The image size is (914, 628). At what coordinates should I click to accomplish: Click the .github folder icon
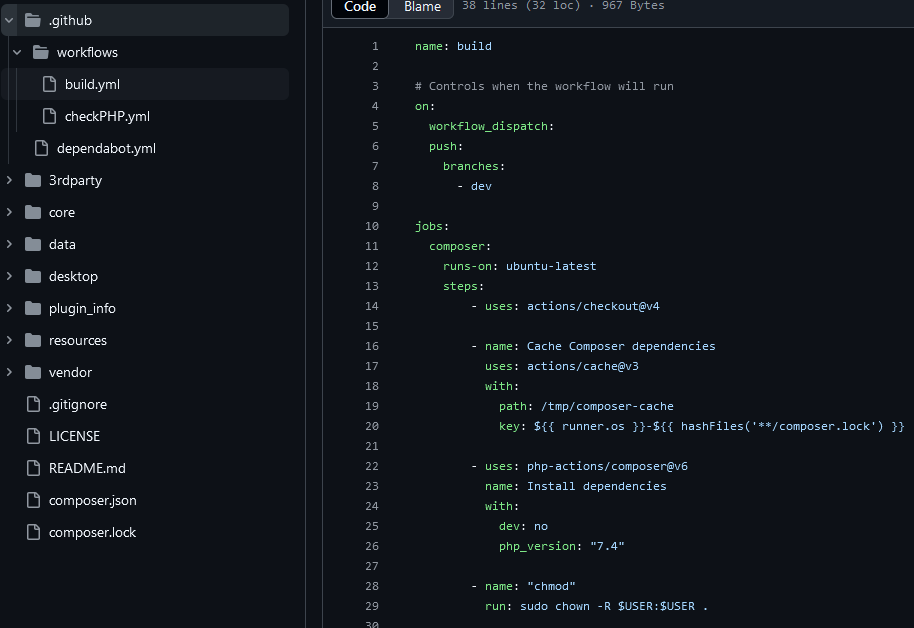(x=33, y=20)
